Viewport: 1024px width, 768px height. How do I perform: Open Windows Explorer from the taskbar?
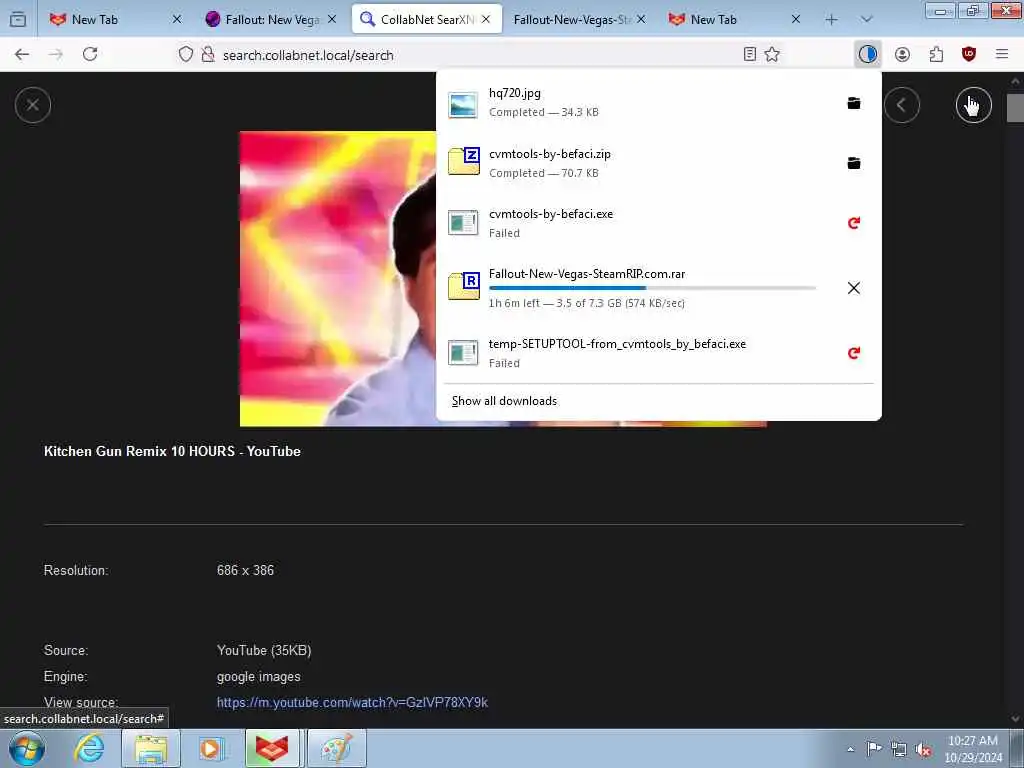151,749
